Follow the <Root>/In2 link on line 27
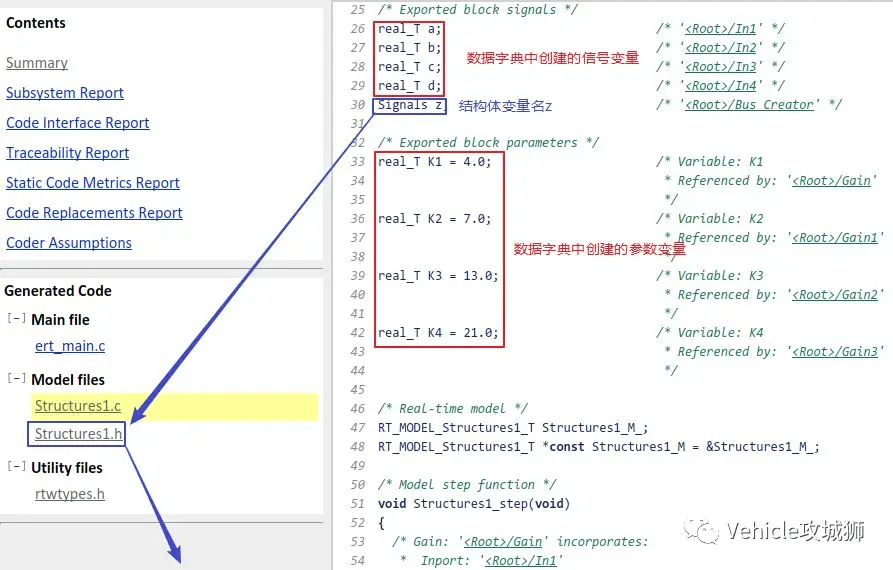This screenshot has height=570, width=893. click(x=720, y=48)
